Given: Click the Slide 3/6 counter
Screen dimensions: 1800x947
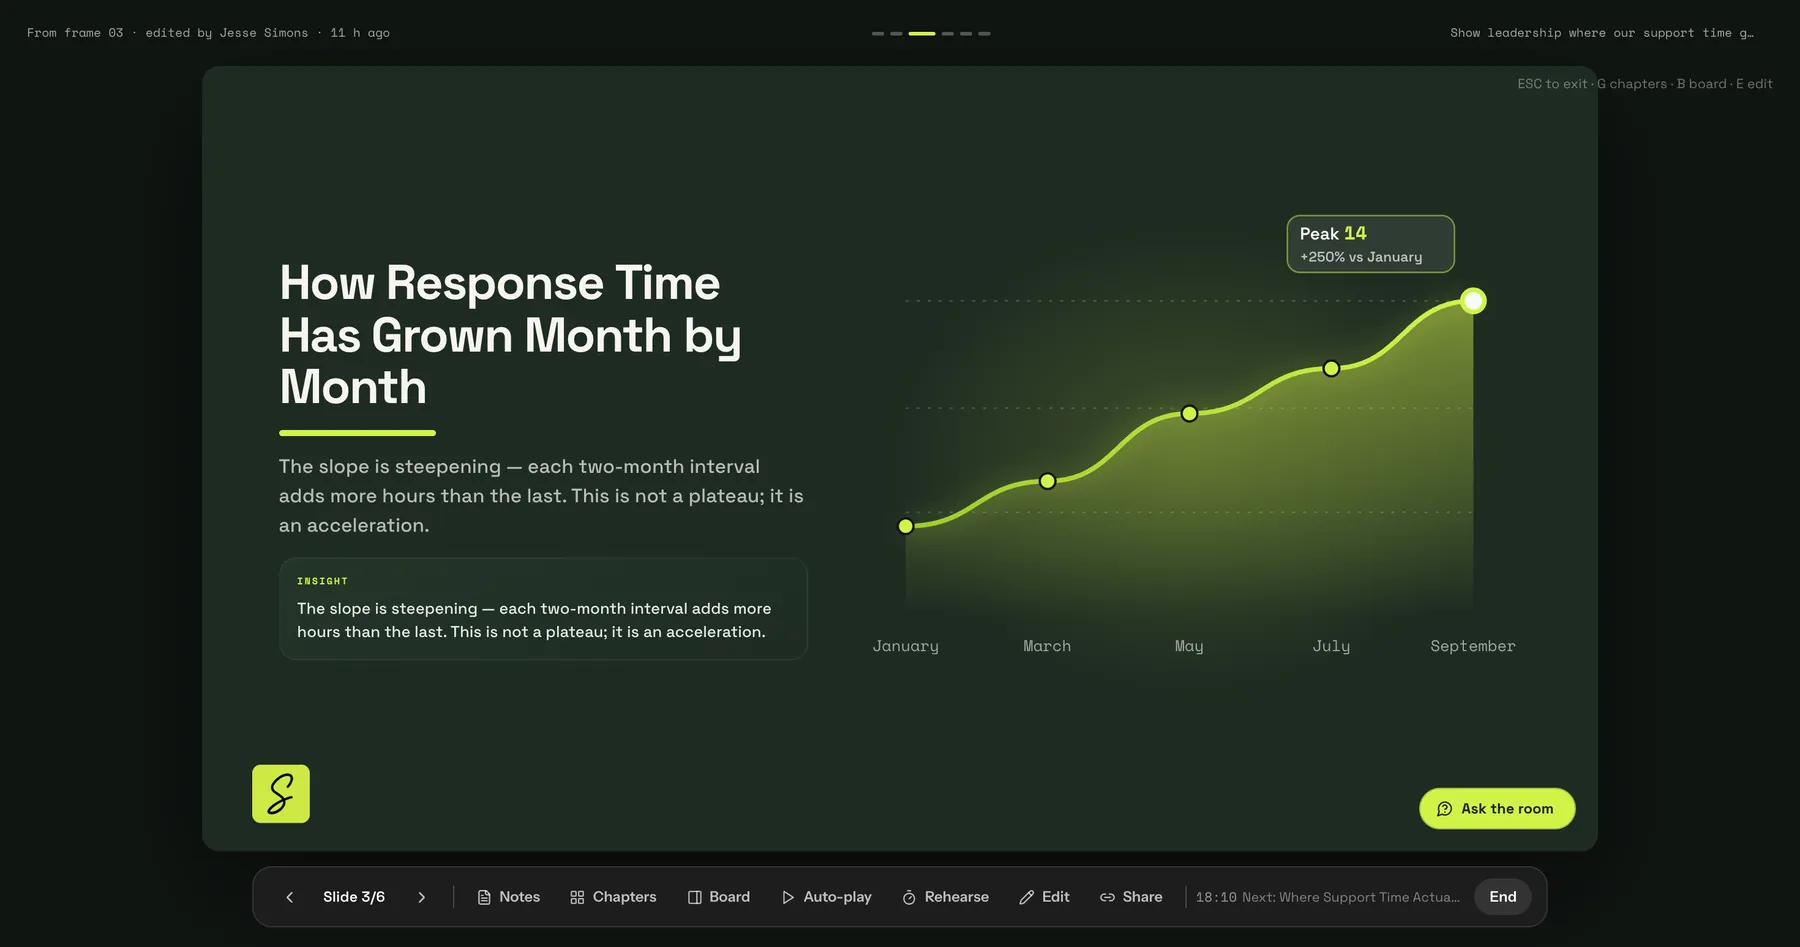Looking at the screenshot, I should click(354, 897).
